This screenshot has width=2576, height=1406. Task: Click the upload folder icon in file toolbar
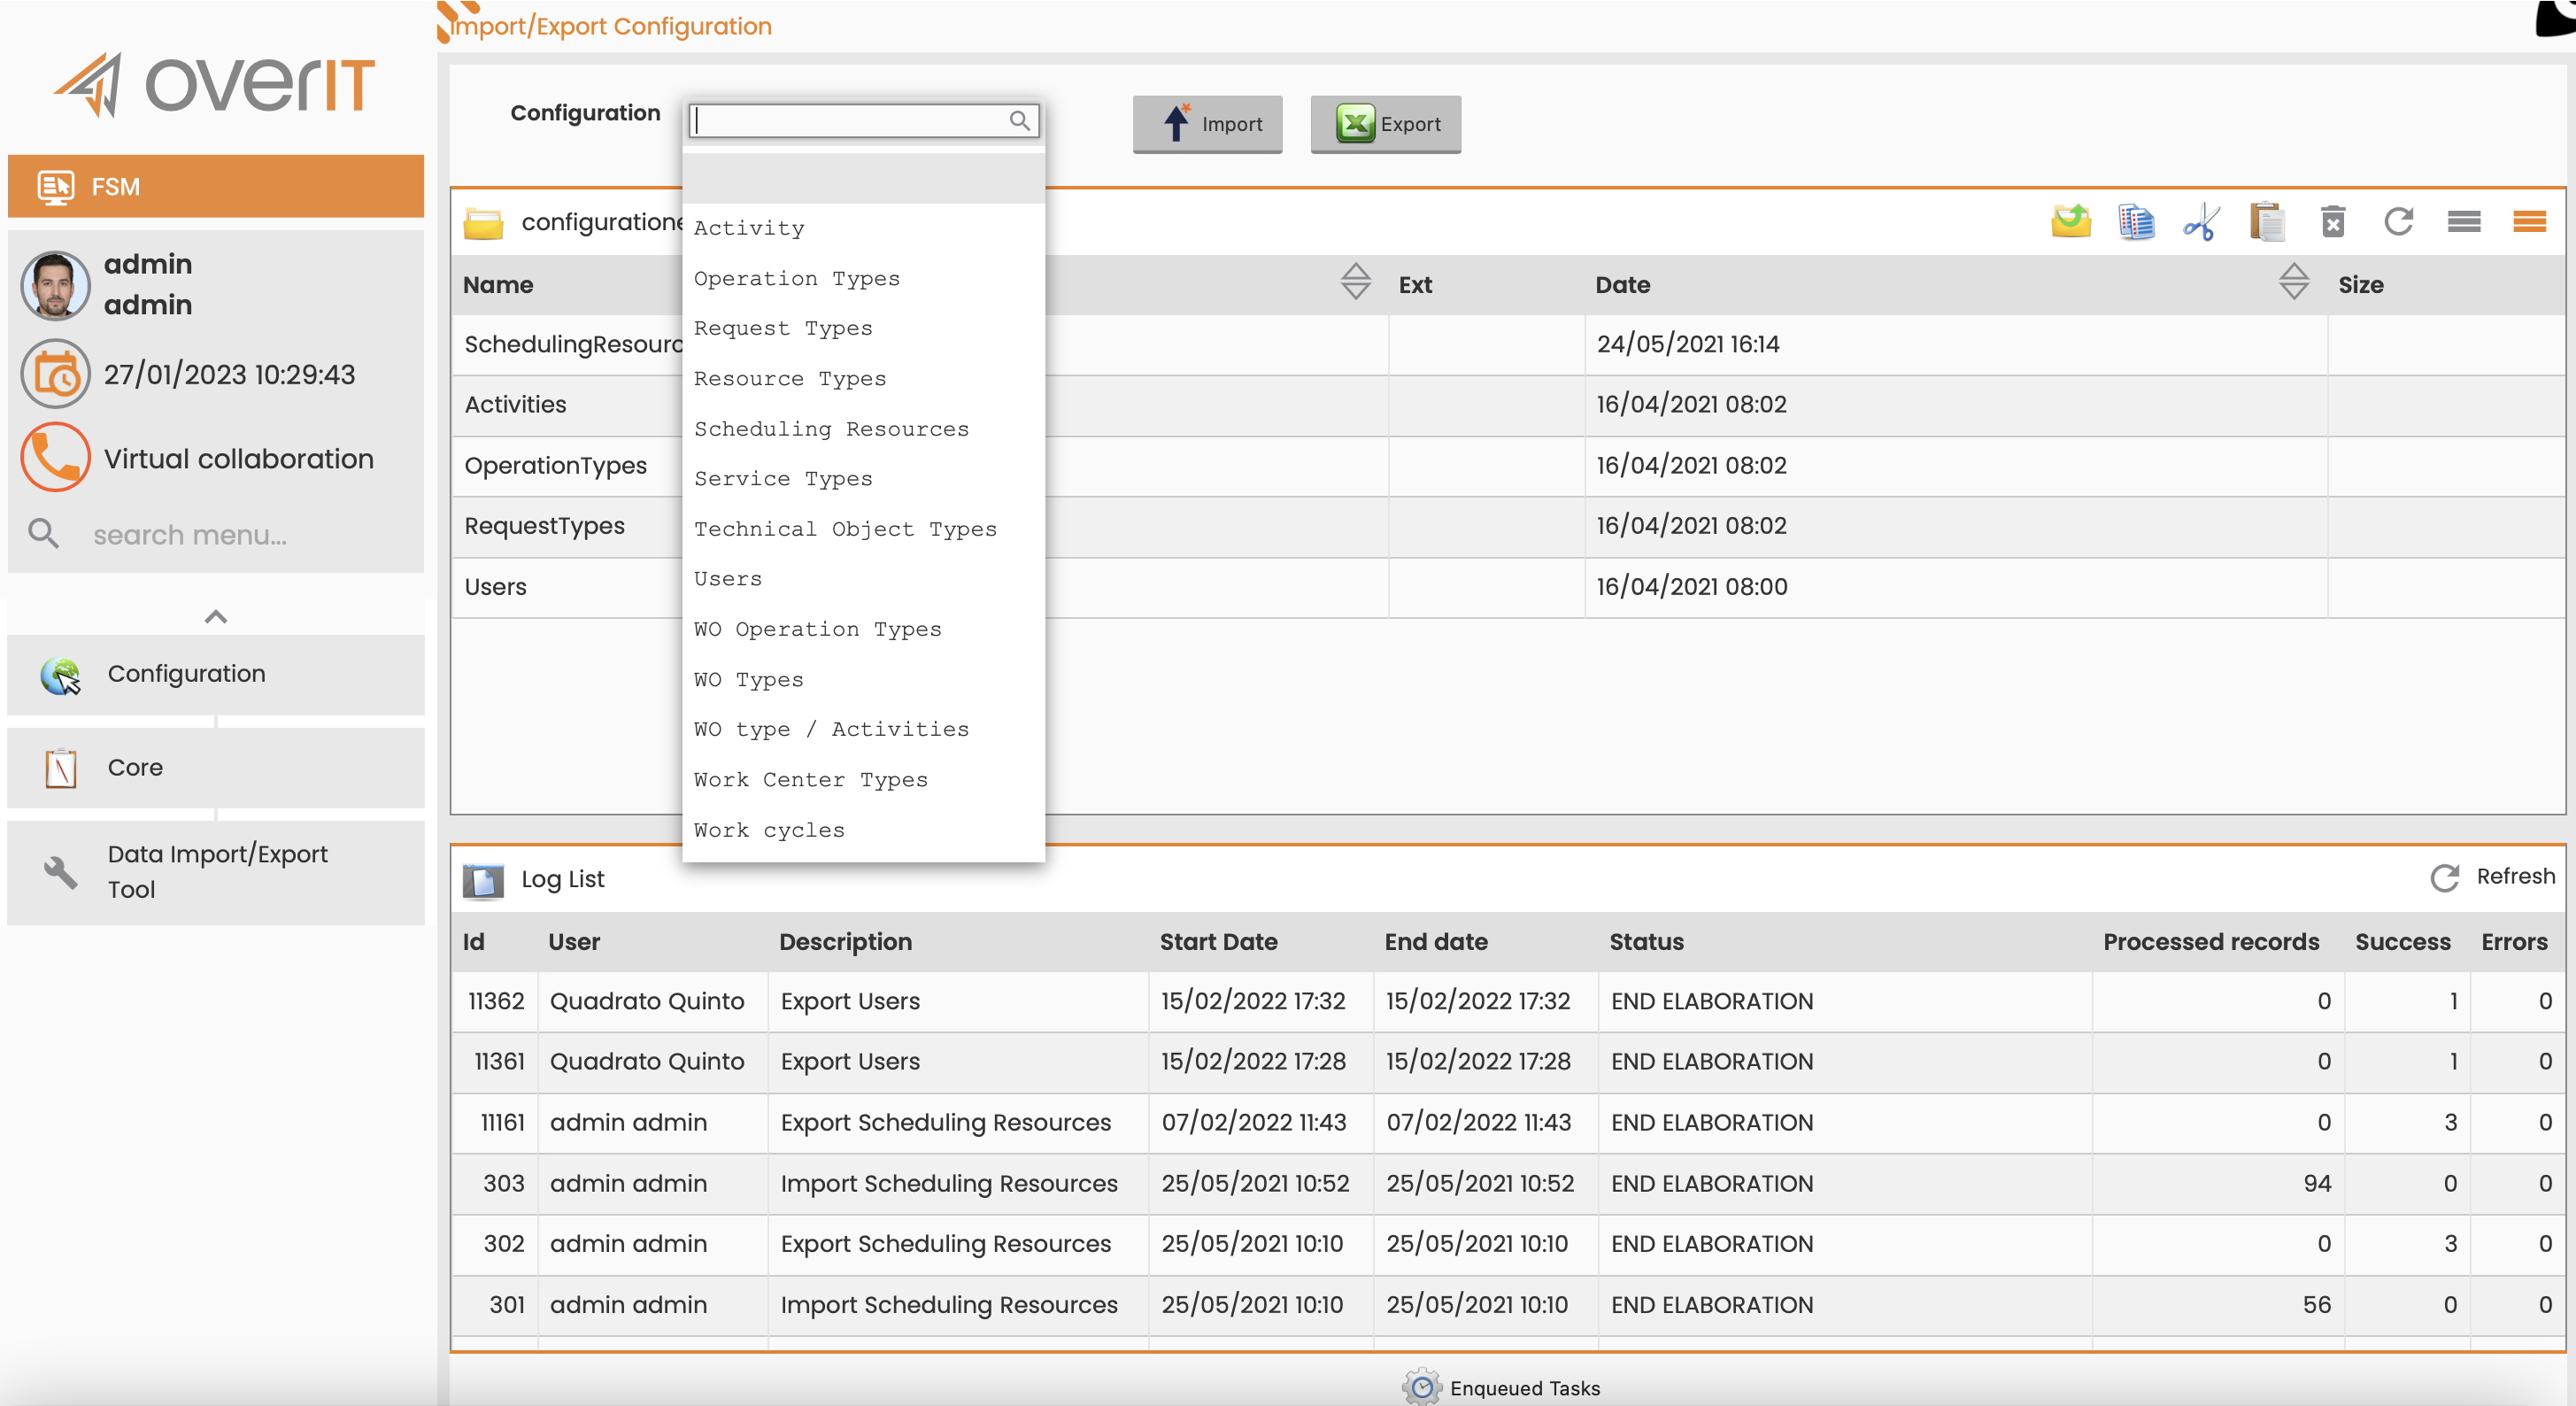(2071, 221)
